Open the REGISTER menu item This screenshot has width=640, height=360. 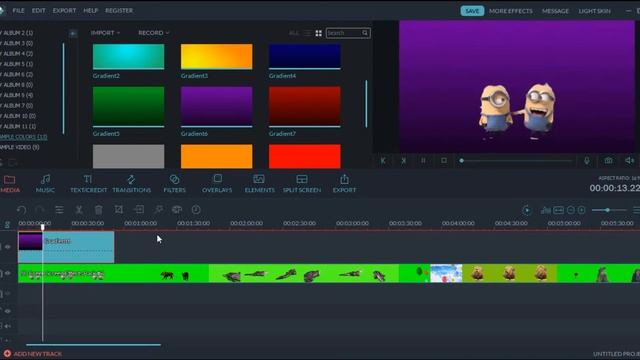(119, 11)
